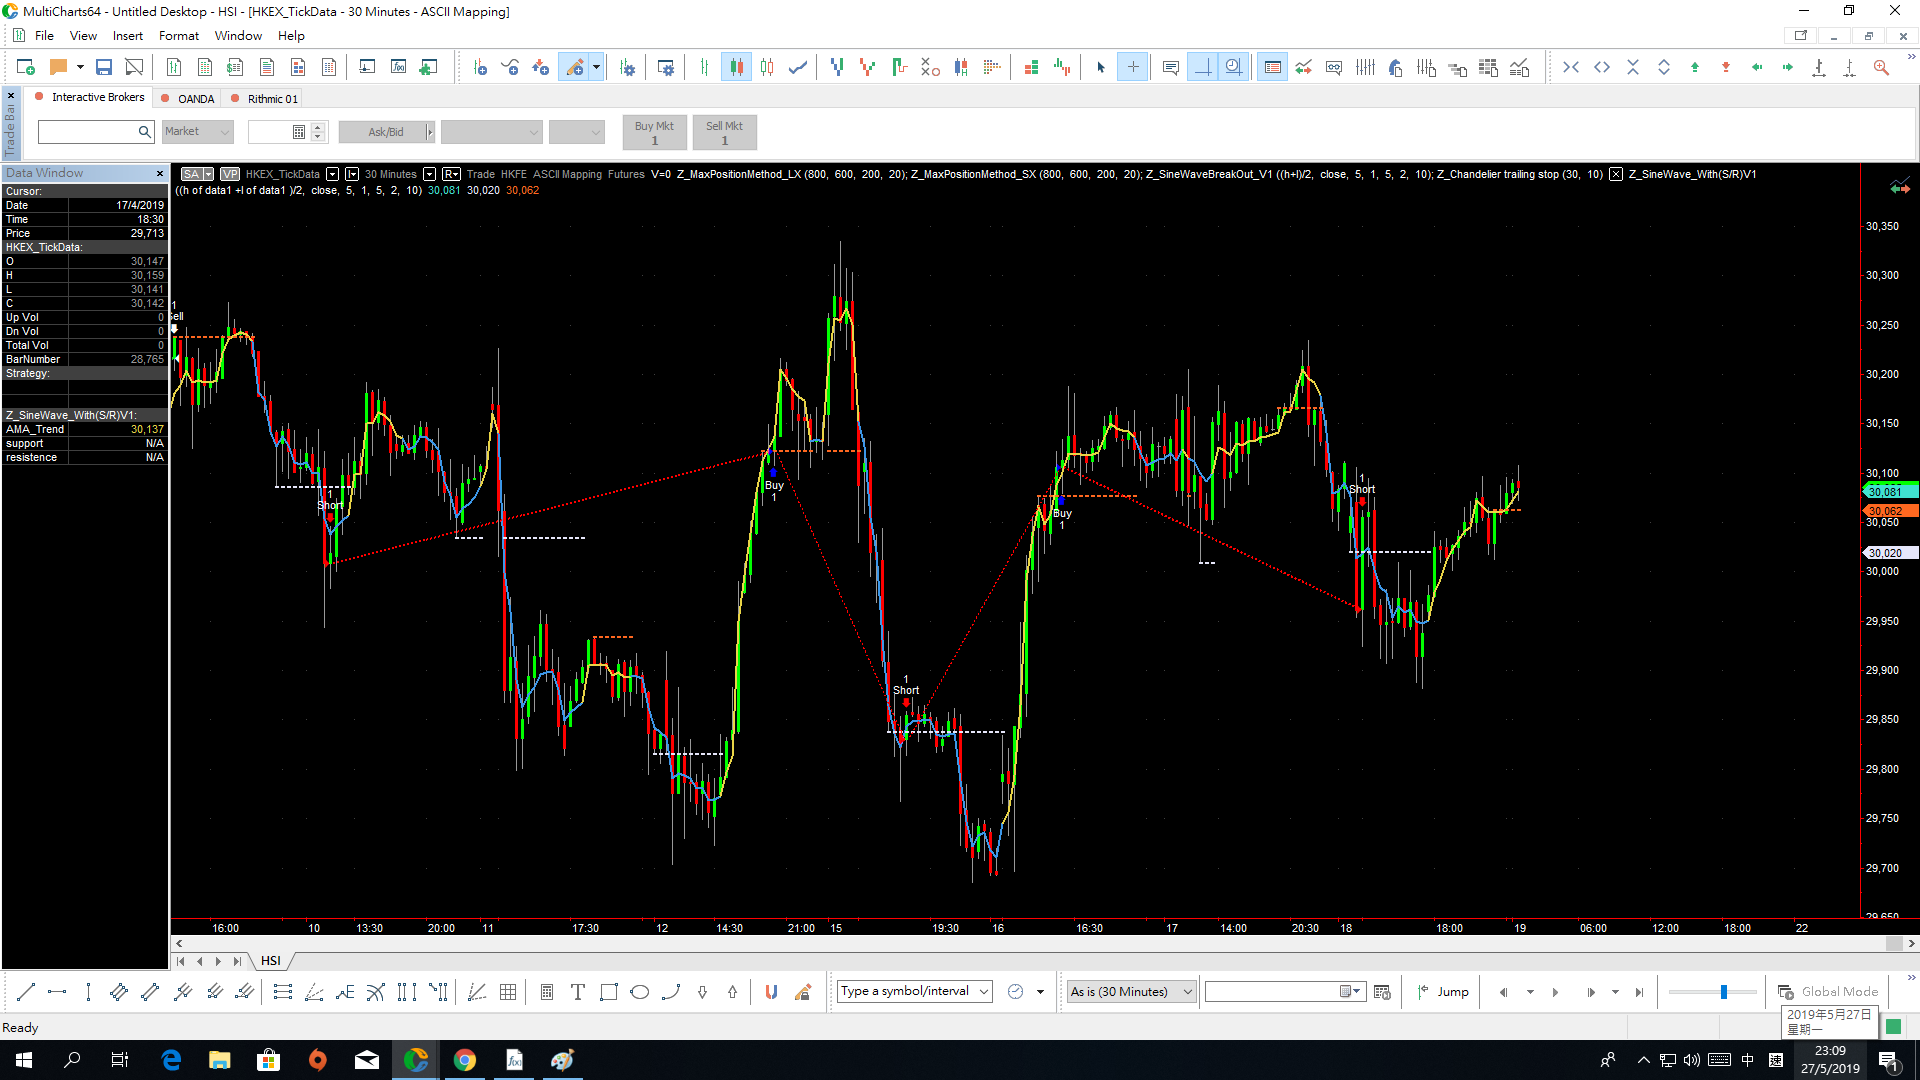The width and height of the screenshot is (1920, 1080).
Task: Toggle the VP volume profile button
Action: [x=230, y=174]
